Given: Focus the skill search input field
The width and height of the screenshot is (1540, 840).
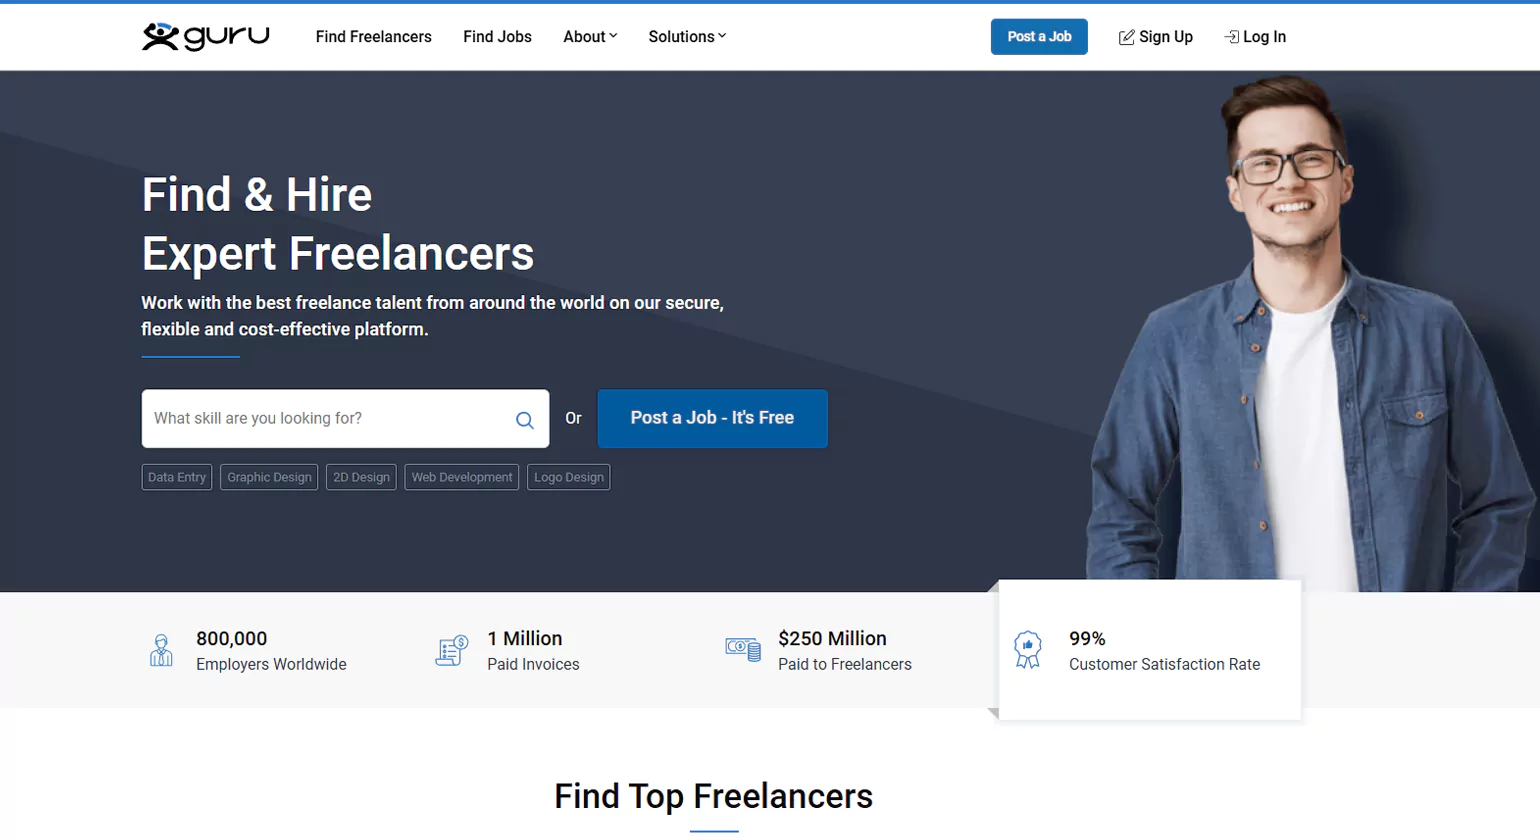Looking at the screenshot, I should click(325, 419).
